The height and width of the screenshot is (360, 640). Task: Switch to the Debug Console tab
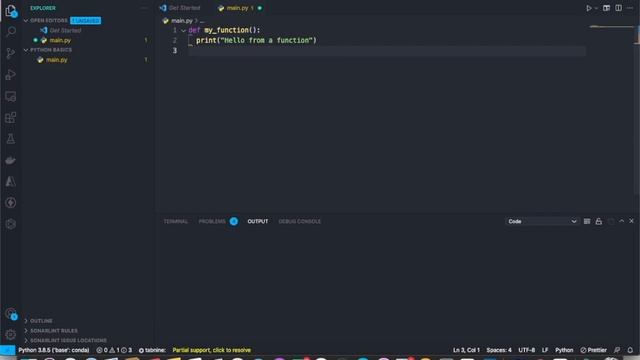pos(300,221)
